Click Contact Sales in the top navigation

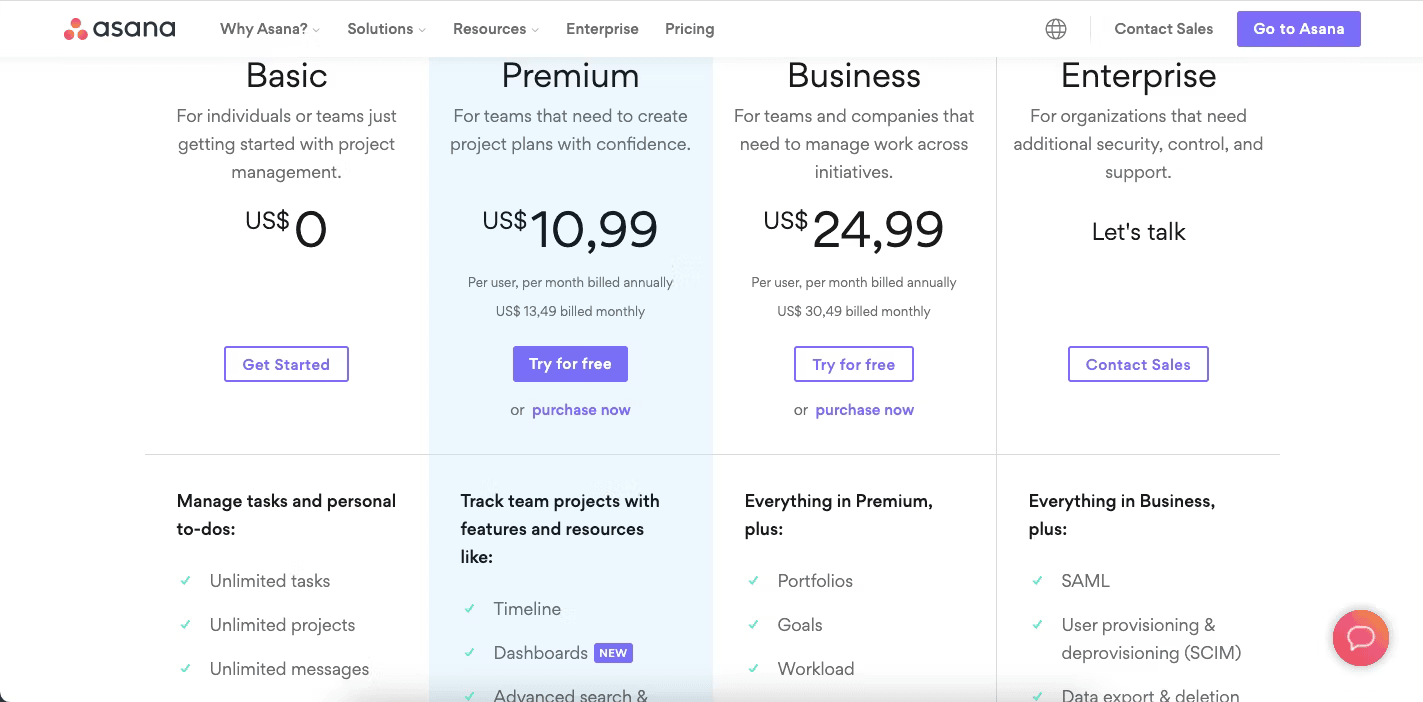click(x=1164, y=29)
